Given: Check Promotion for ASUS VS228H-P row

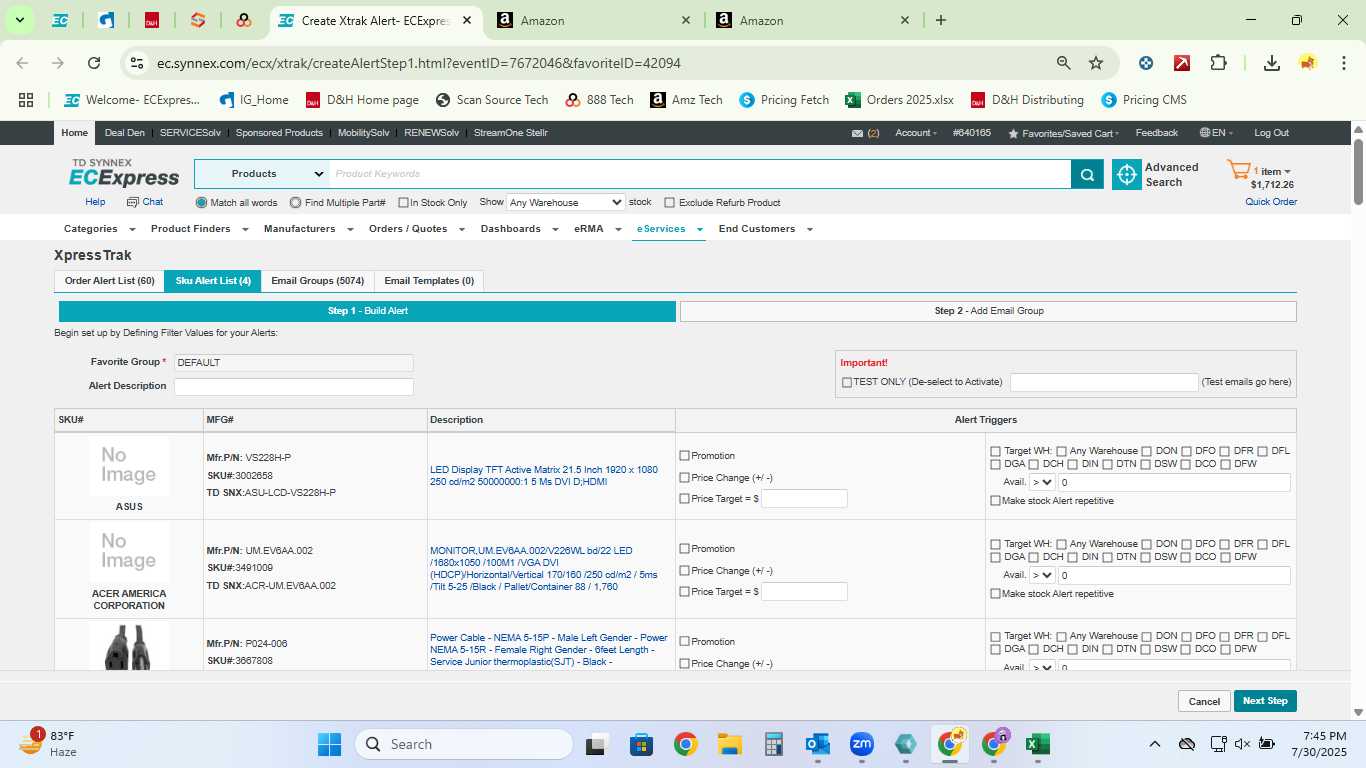Looking at the screenshot, I should click(x=685, y=456).
